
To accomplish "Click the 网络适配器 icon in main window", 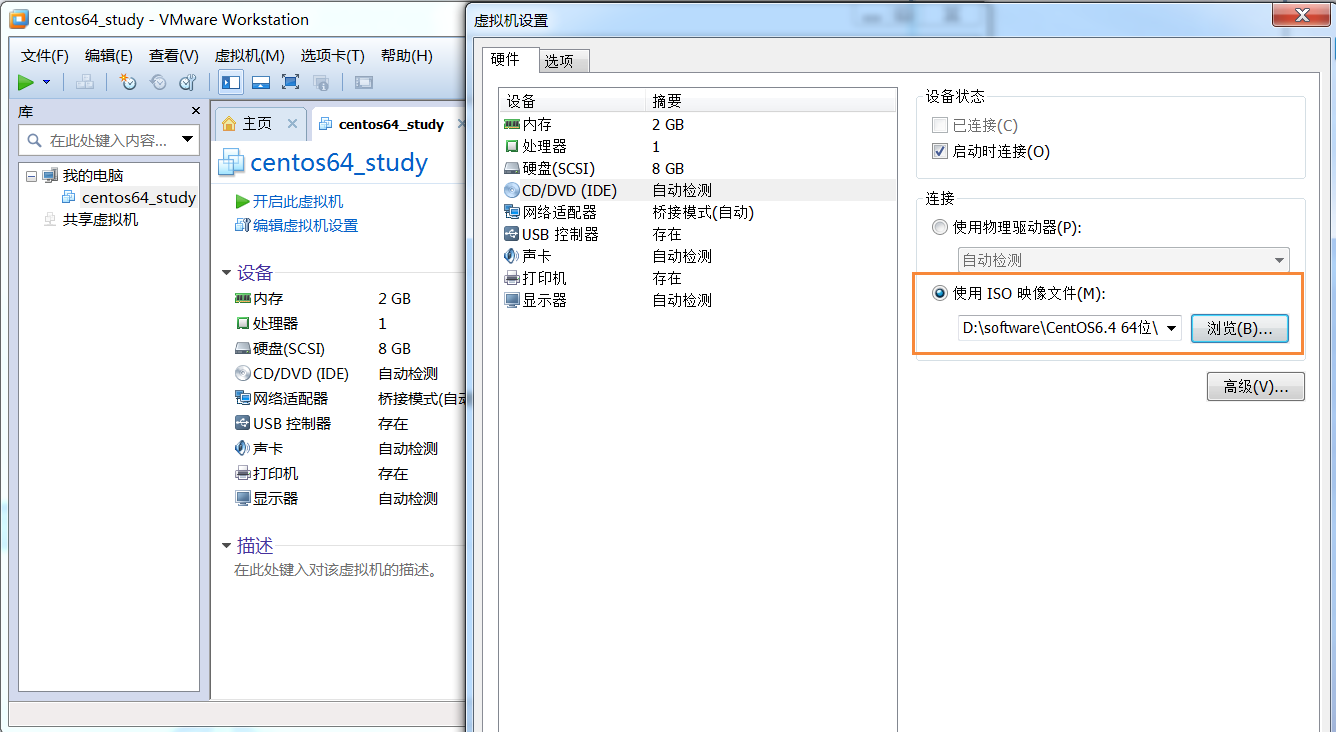I will tap(242, 398).
